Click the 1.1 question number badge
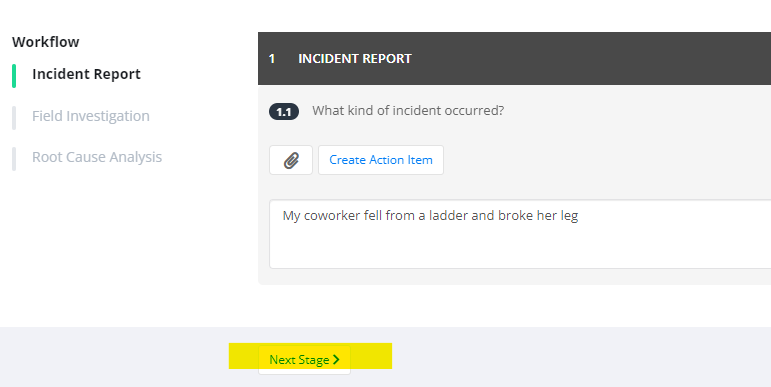This screenshot has width=771, height=387. [284, 112]
